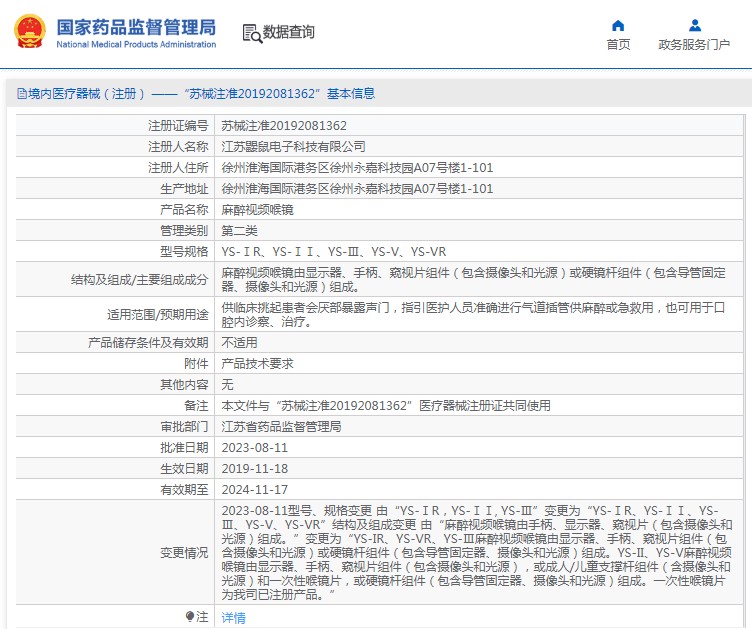Go to 数据查询 text link

[x=289, y=32]
